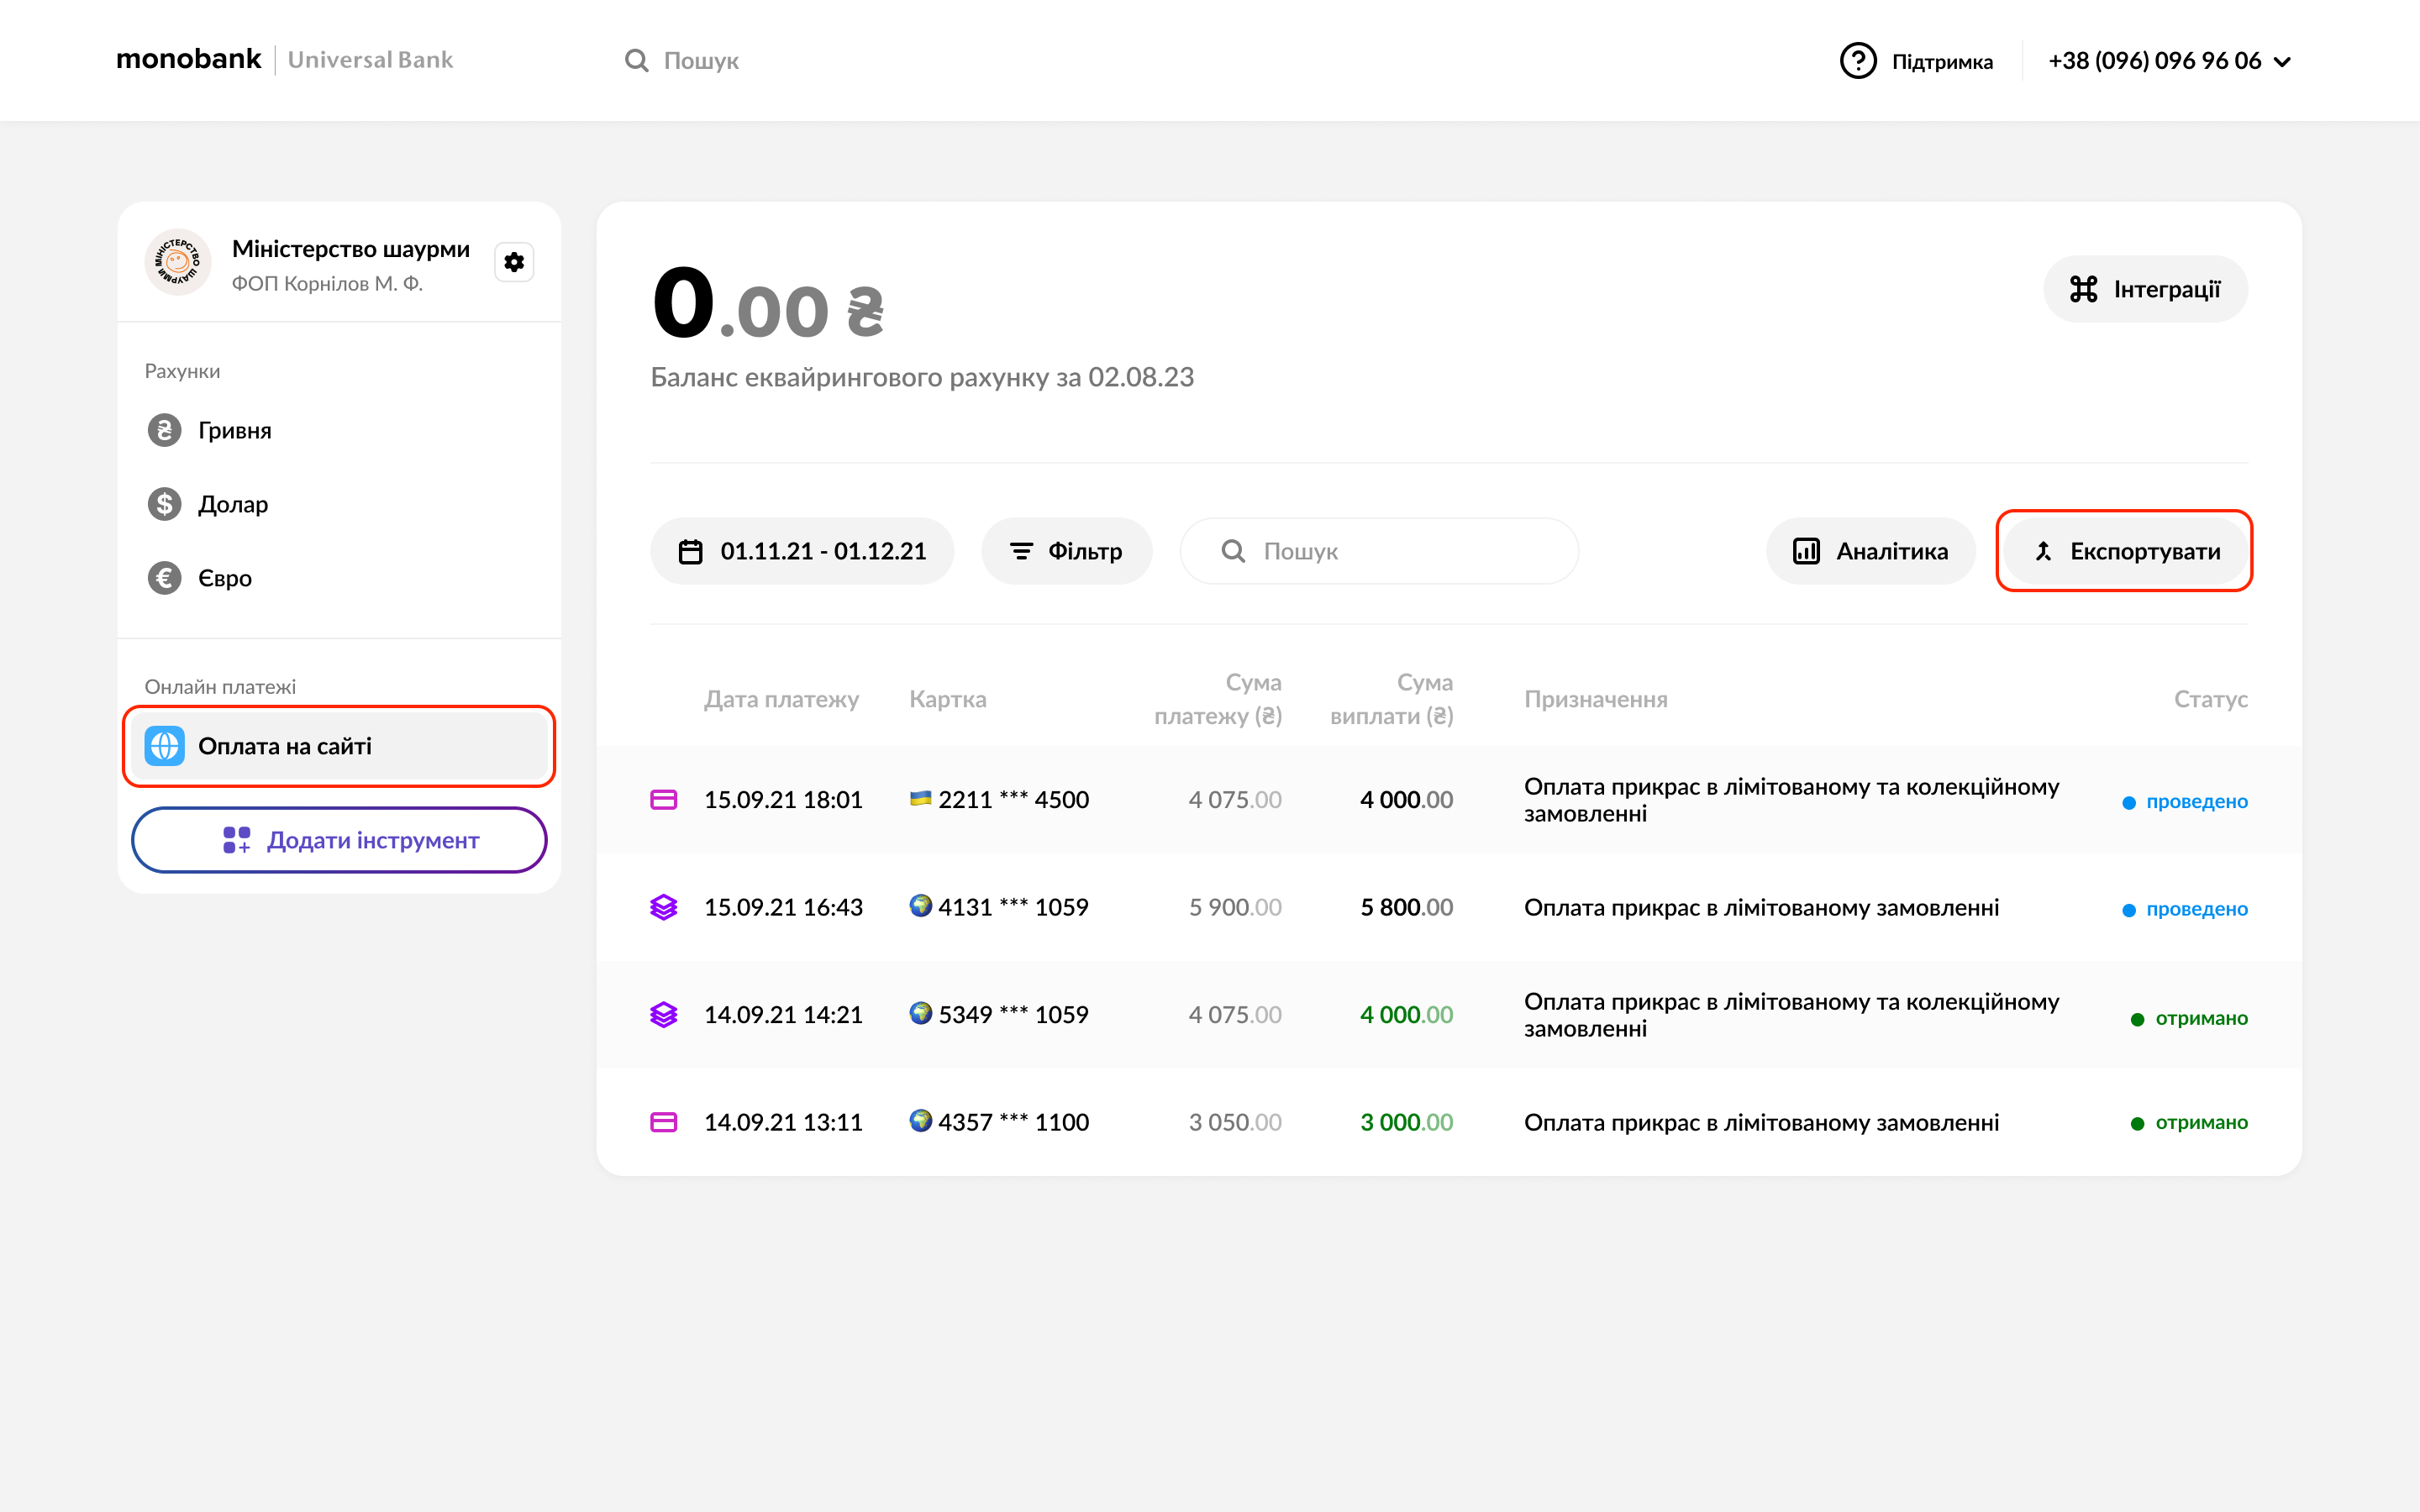Click the top header Пошук search

pos(700,61)
